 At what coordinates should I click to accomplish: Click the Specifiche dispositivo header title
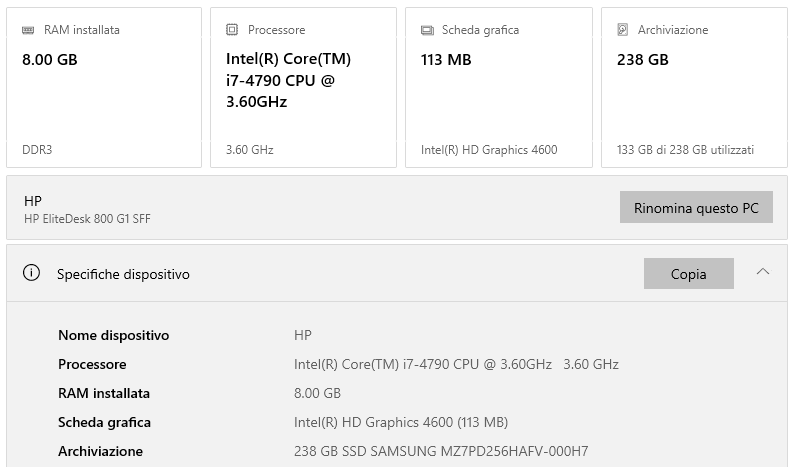point(123,274)
